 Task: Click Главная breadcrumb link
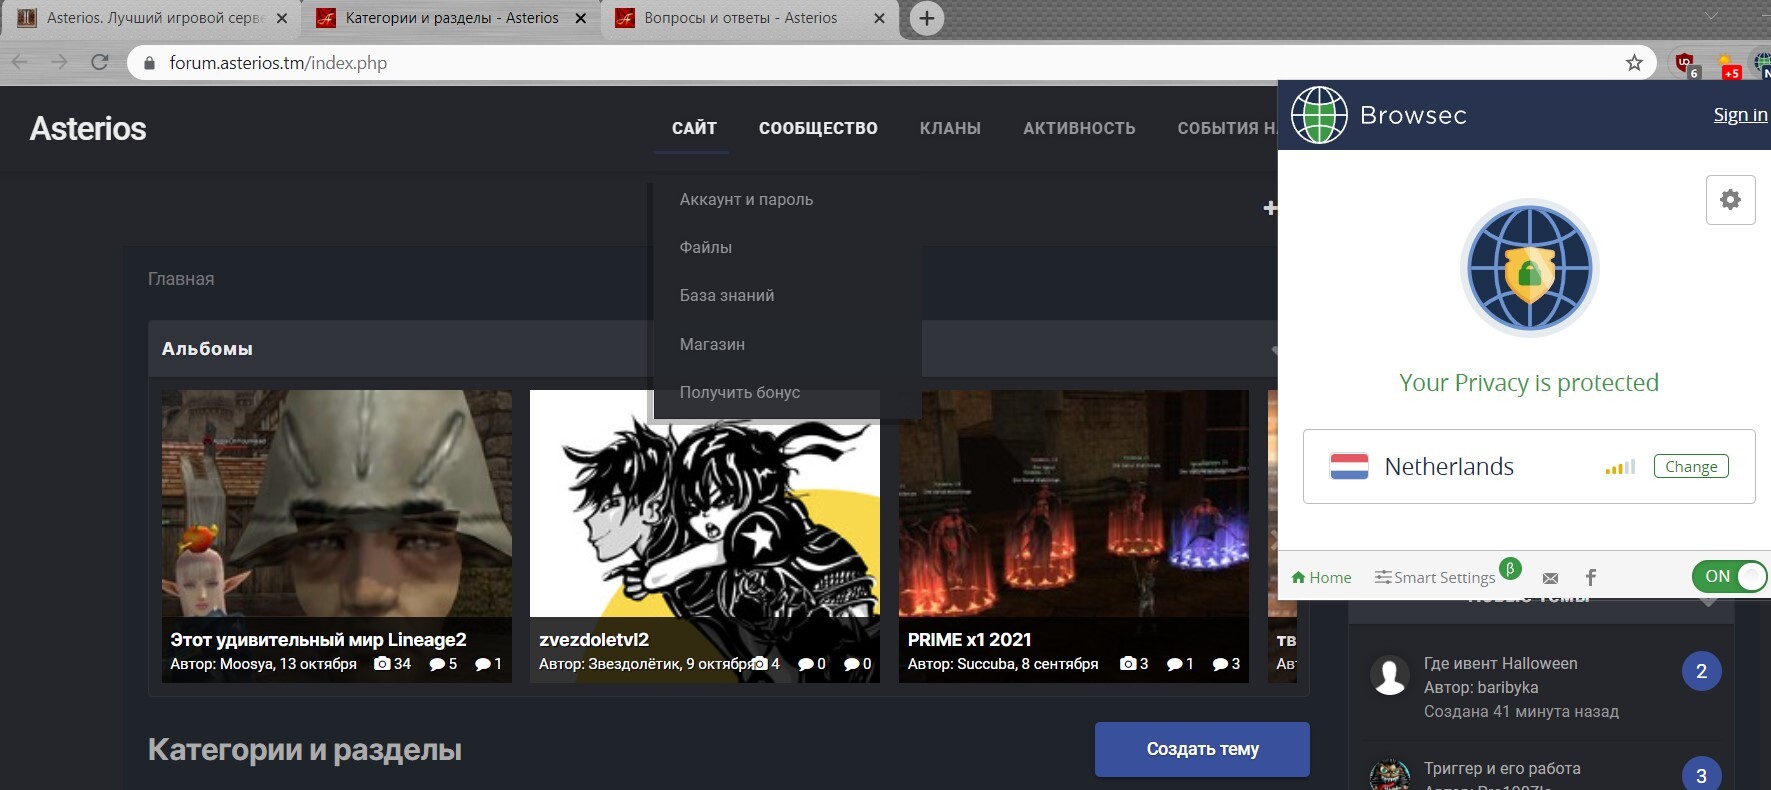[181, 279]
